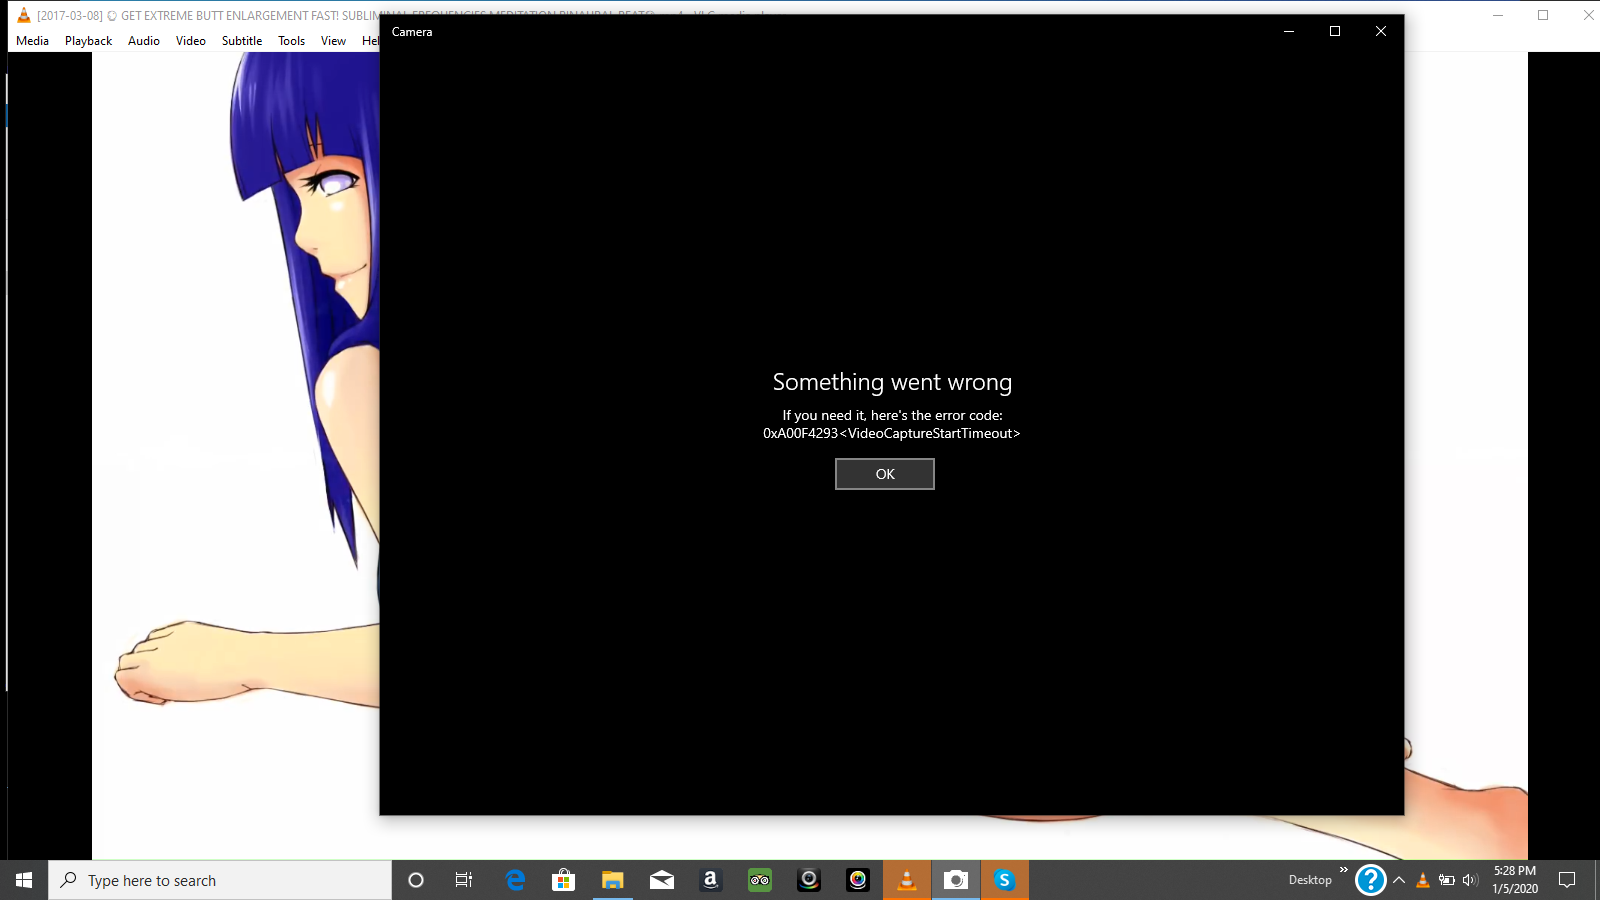Click the VLC cone title icon
The height and width of the screenshot is (900, 1600).
[x=23, y=15]
